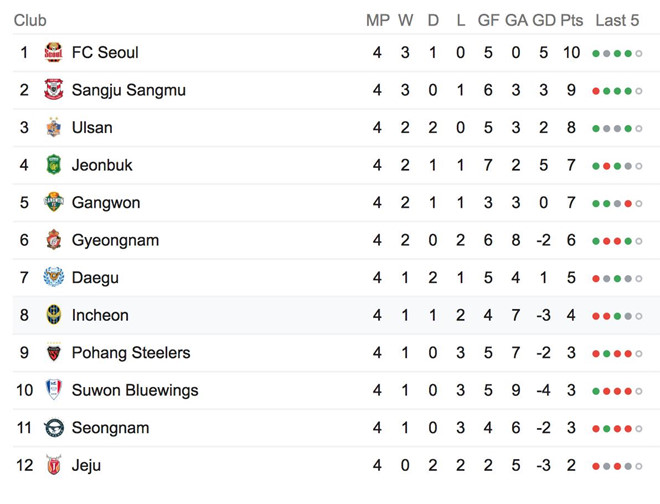660x504 pixels.
Task: Click the Pohang Steelers crest
Action: tap(54, 352)
